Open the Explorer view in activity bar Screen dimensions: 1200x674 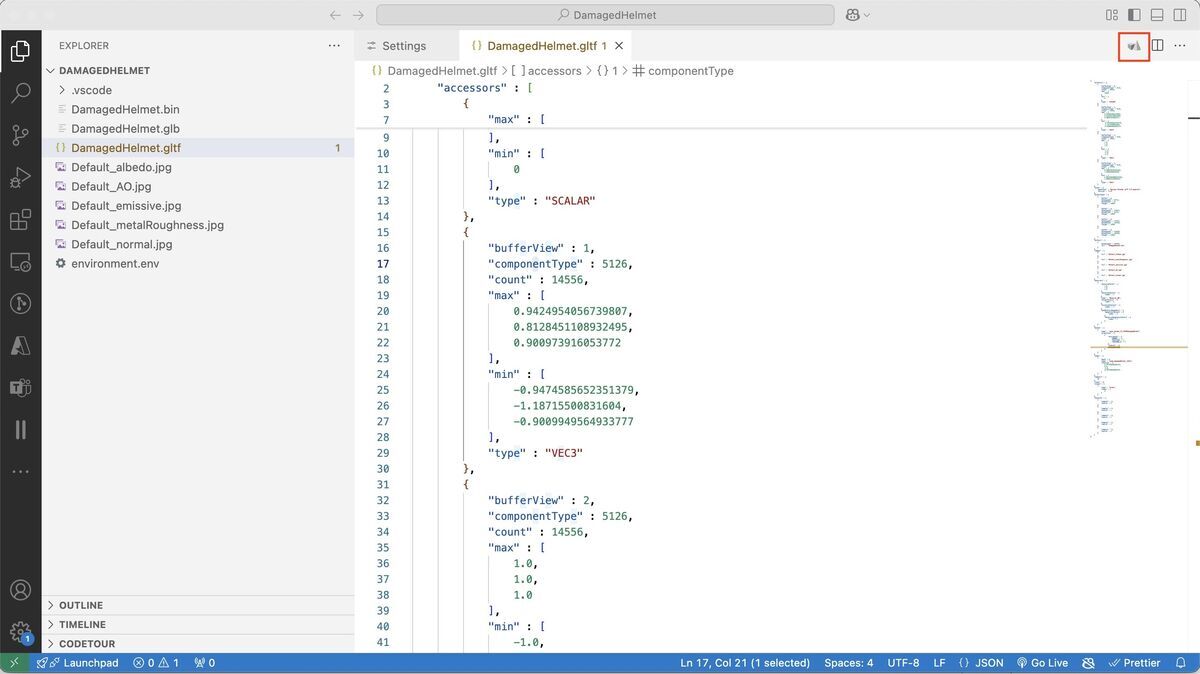pos(20,51)
